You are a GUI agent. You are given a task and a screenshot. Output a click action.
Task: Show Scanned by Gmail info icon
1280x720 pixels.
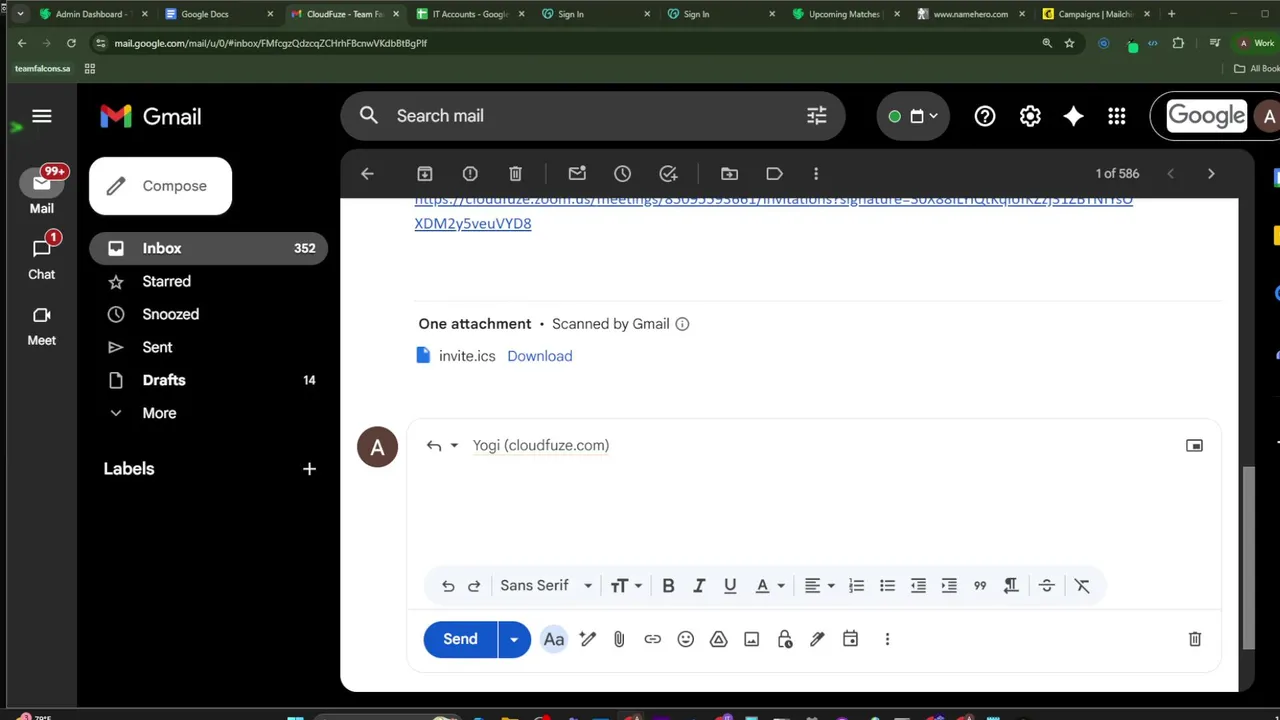coord(682,324)
